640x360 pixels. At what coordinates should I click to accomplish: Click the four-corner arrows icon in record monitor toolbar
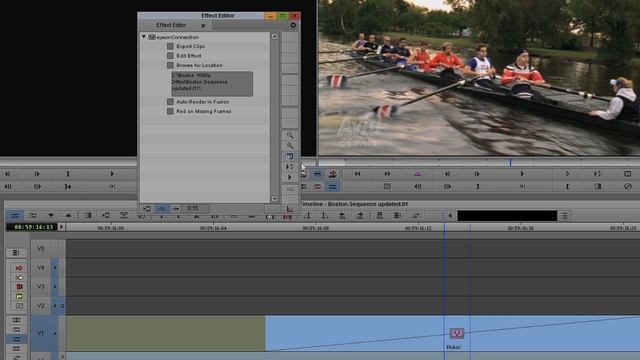click(x=597, y=174)
